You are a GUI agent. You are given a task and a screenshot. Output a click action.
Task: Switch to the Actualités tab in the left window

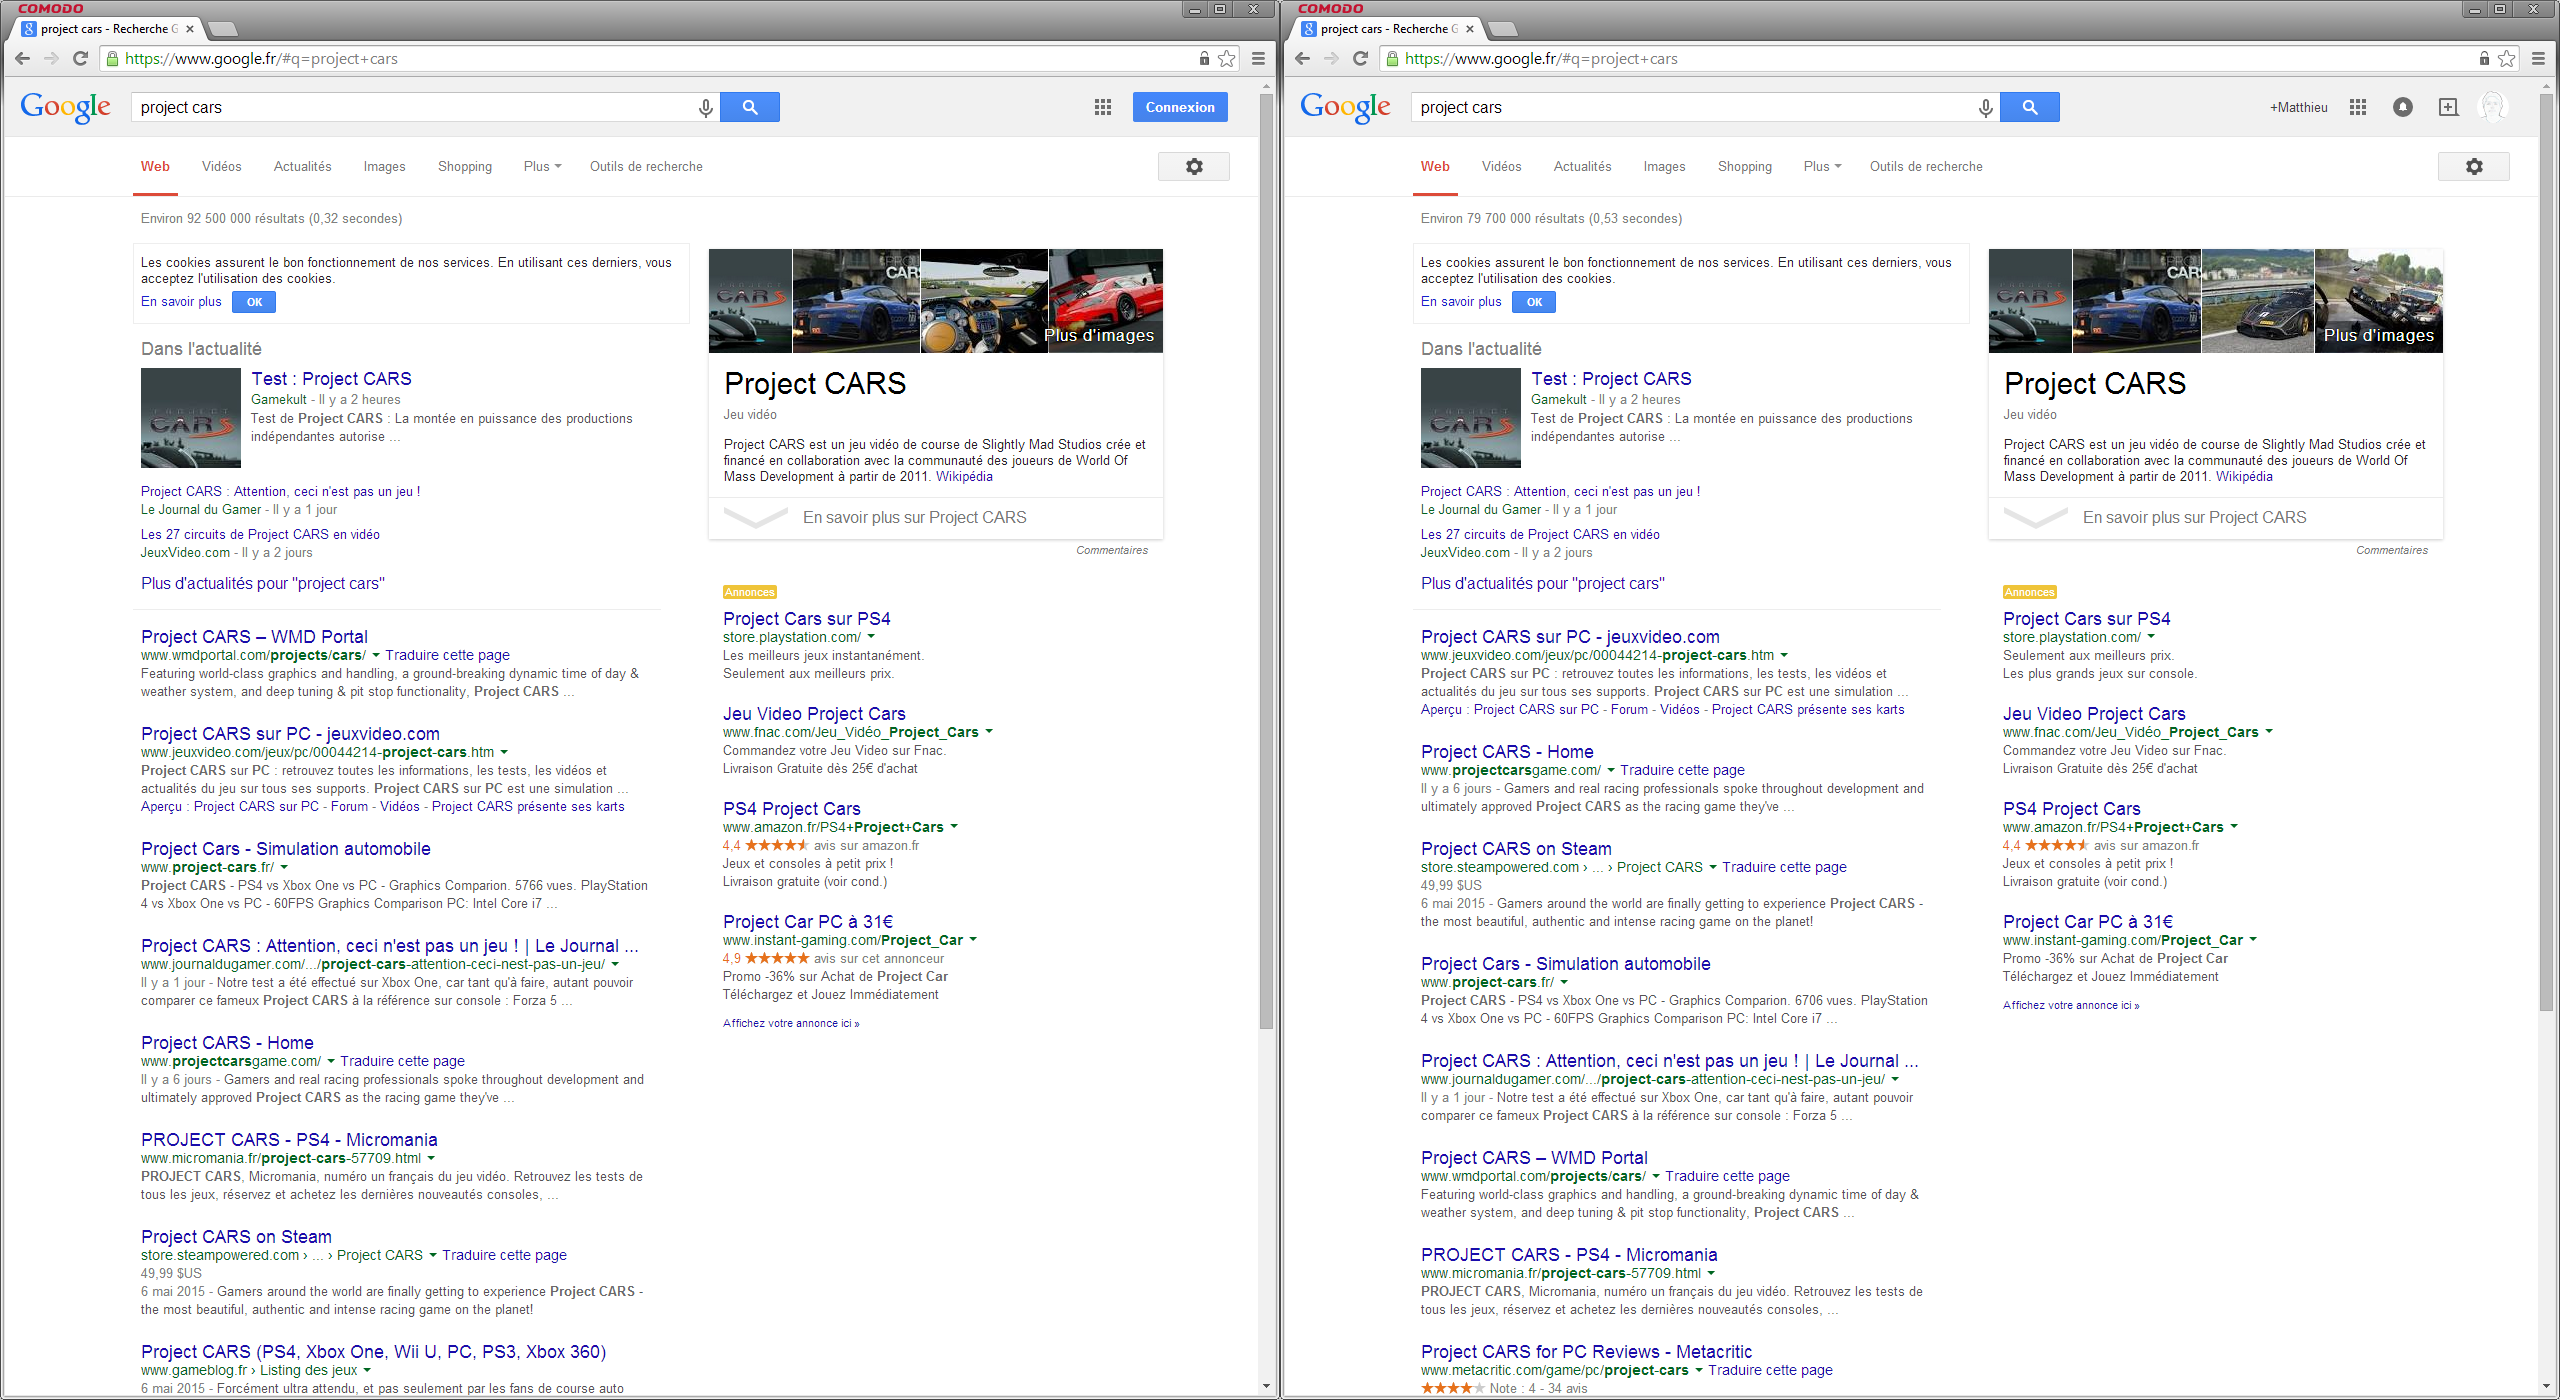[302, 167]
